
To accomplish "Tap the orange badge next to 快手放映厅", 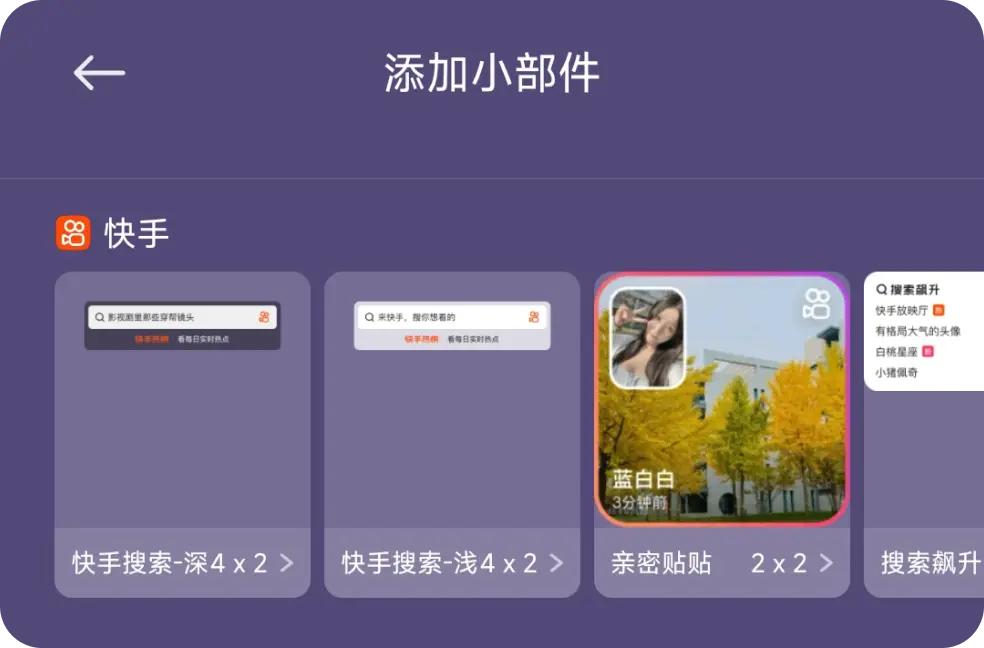I will [x=939, y=310].
